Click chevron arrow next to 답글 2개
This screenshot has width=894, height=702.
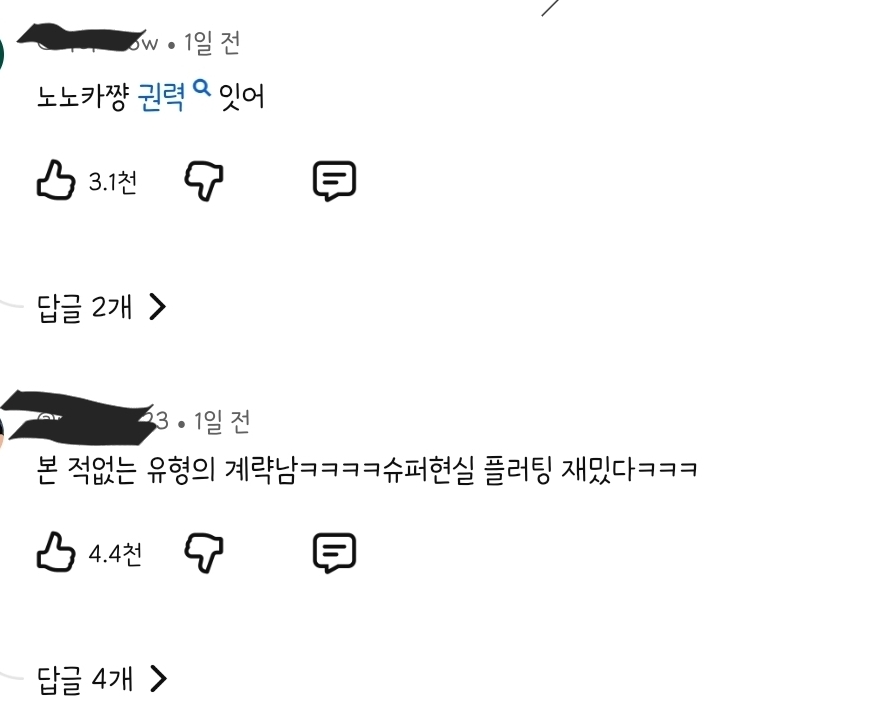157,307
